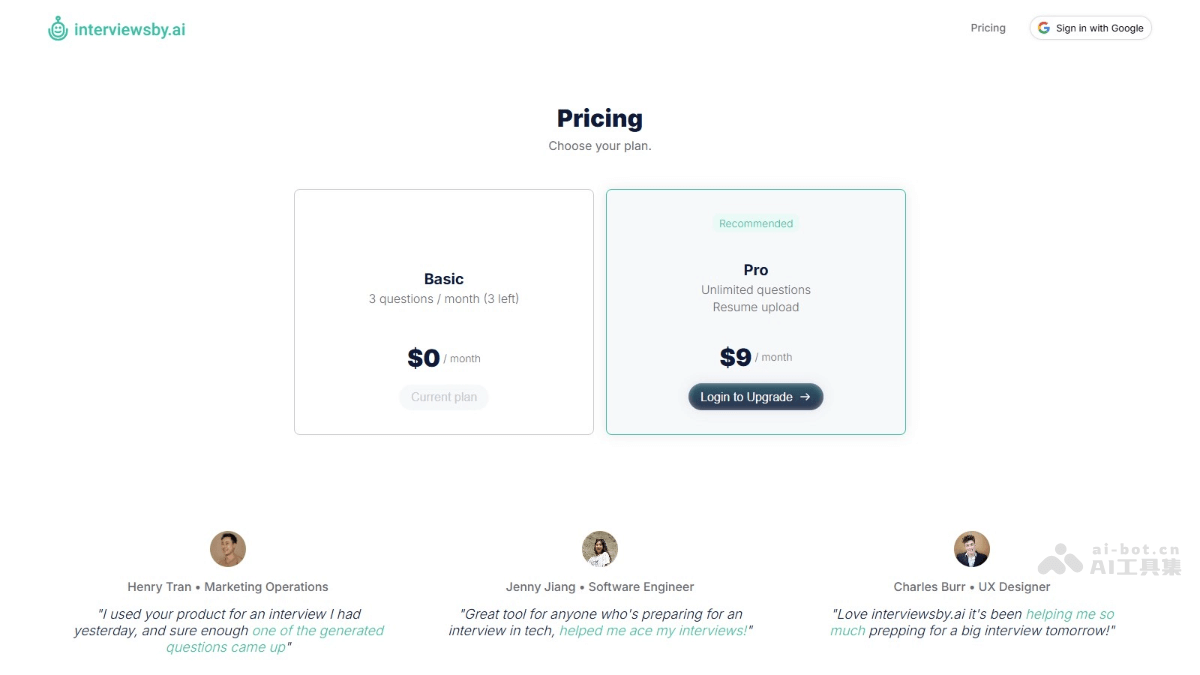Select the Pro plan card title
Screen dimensions: 1200x675
(756, 270)
